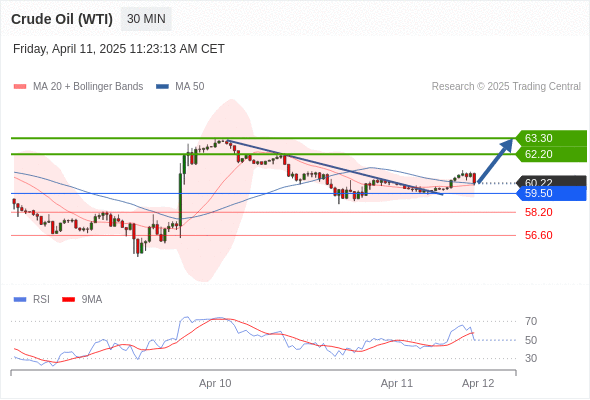Toggle the 9MA legend entry
The width and height of the screenshot is (590, 400).
coord(82,300)
